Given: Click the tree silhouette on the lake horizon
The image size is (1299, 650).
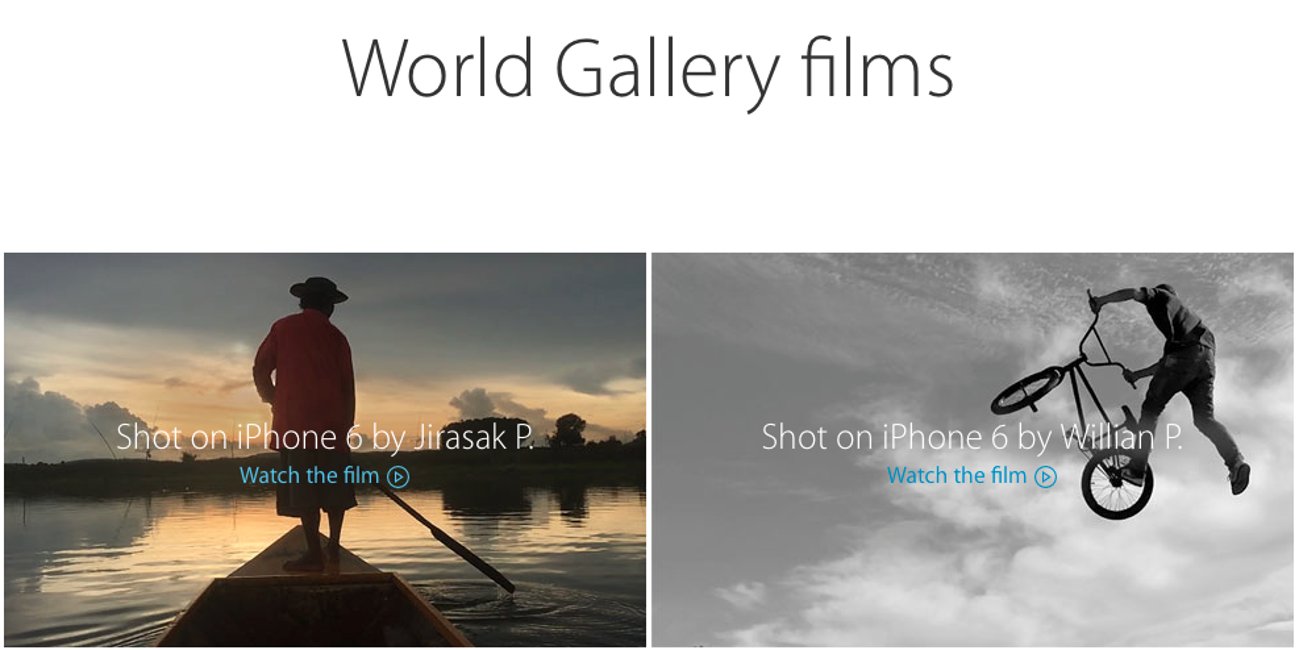Looking at the screenshot, I should pos(569,430).
